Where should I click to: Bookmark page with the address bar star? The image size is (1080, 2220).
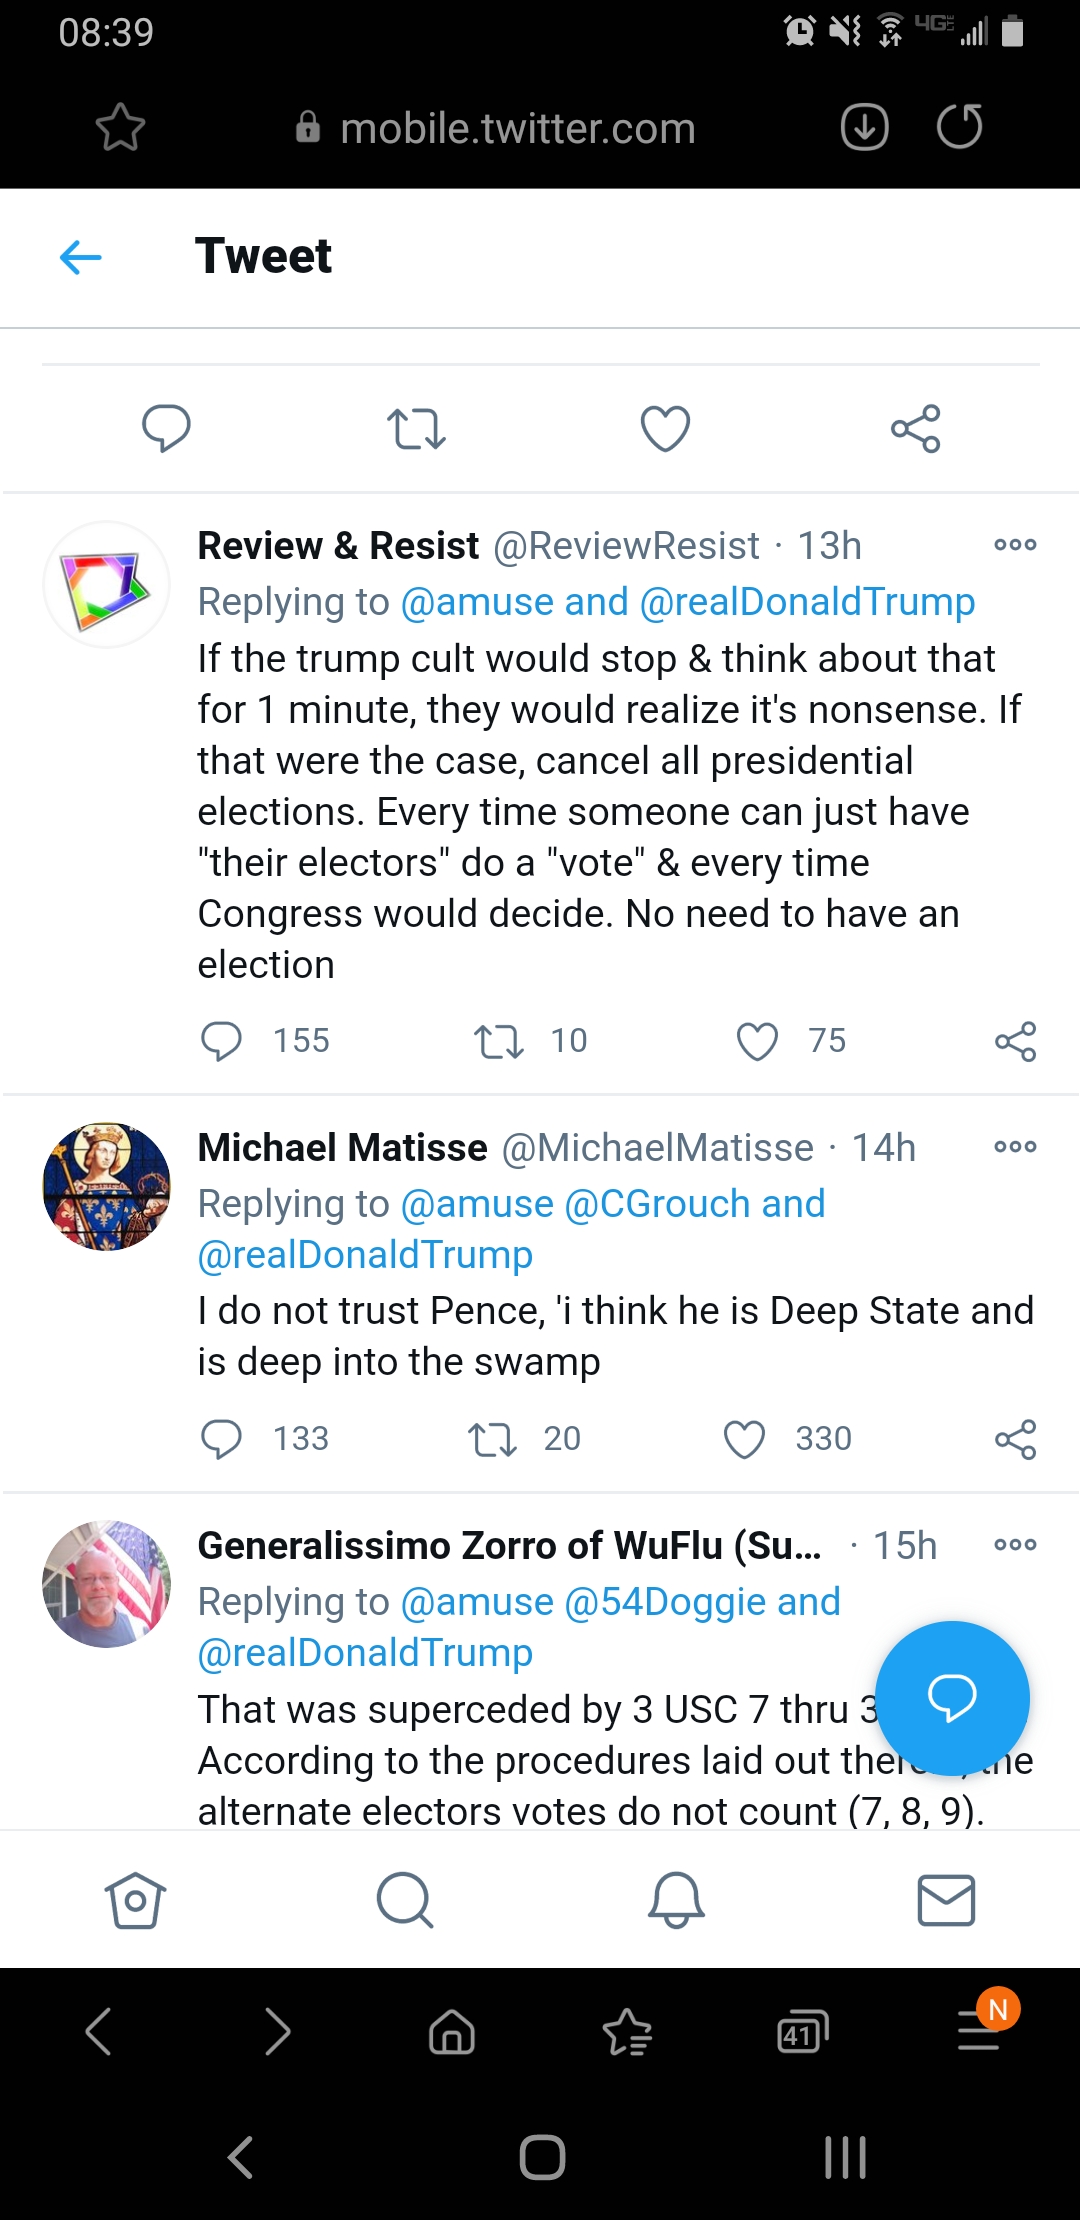tap(120, 128)
